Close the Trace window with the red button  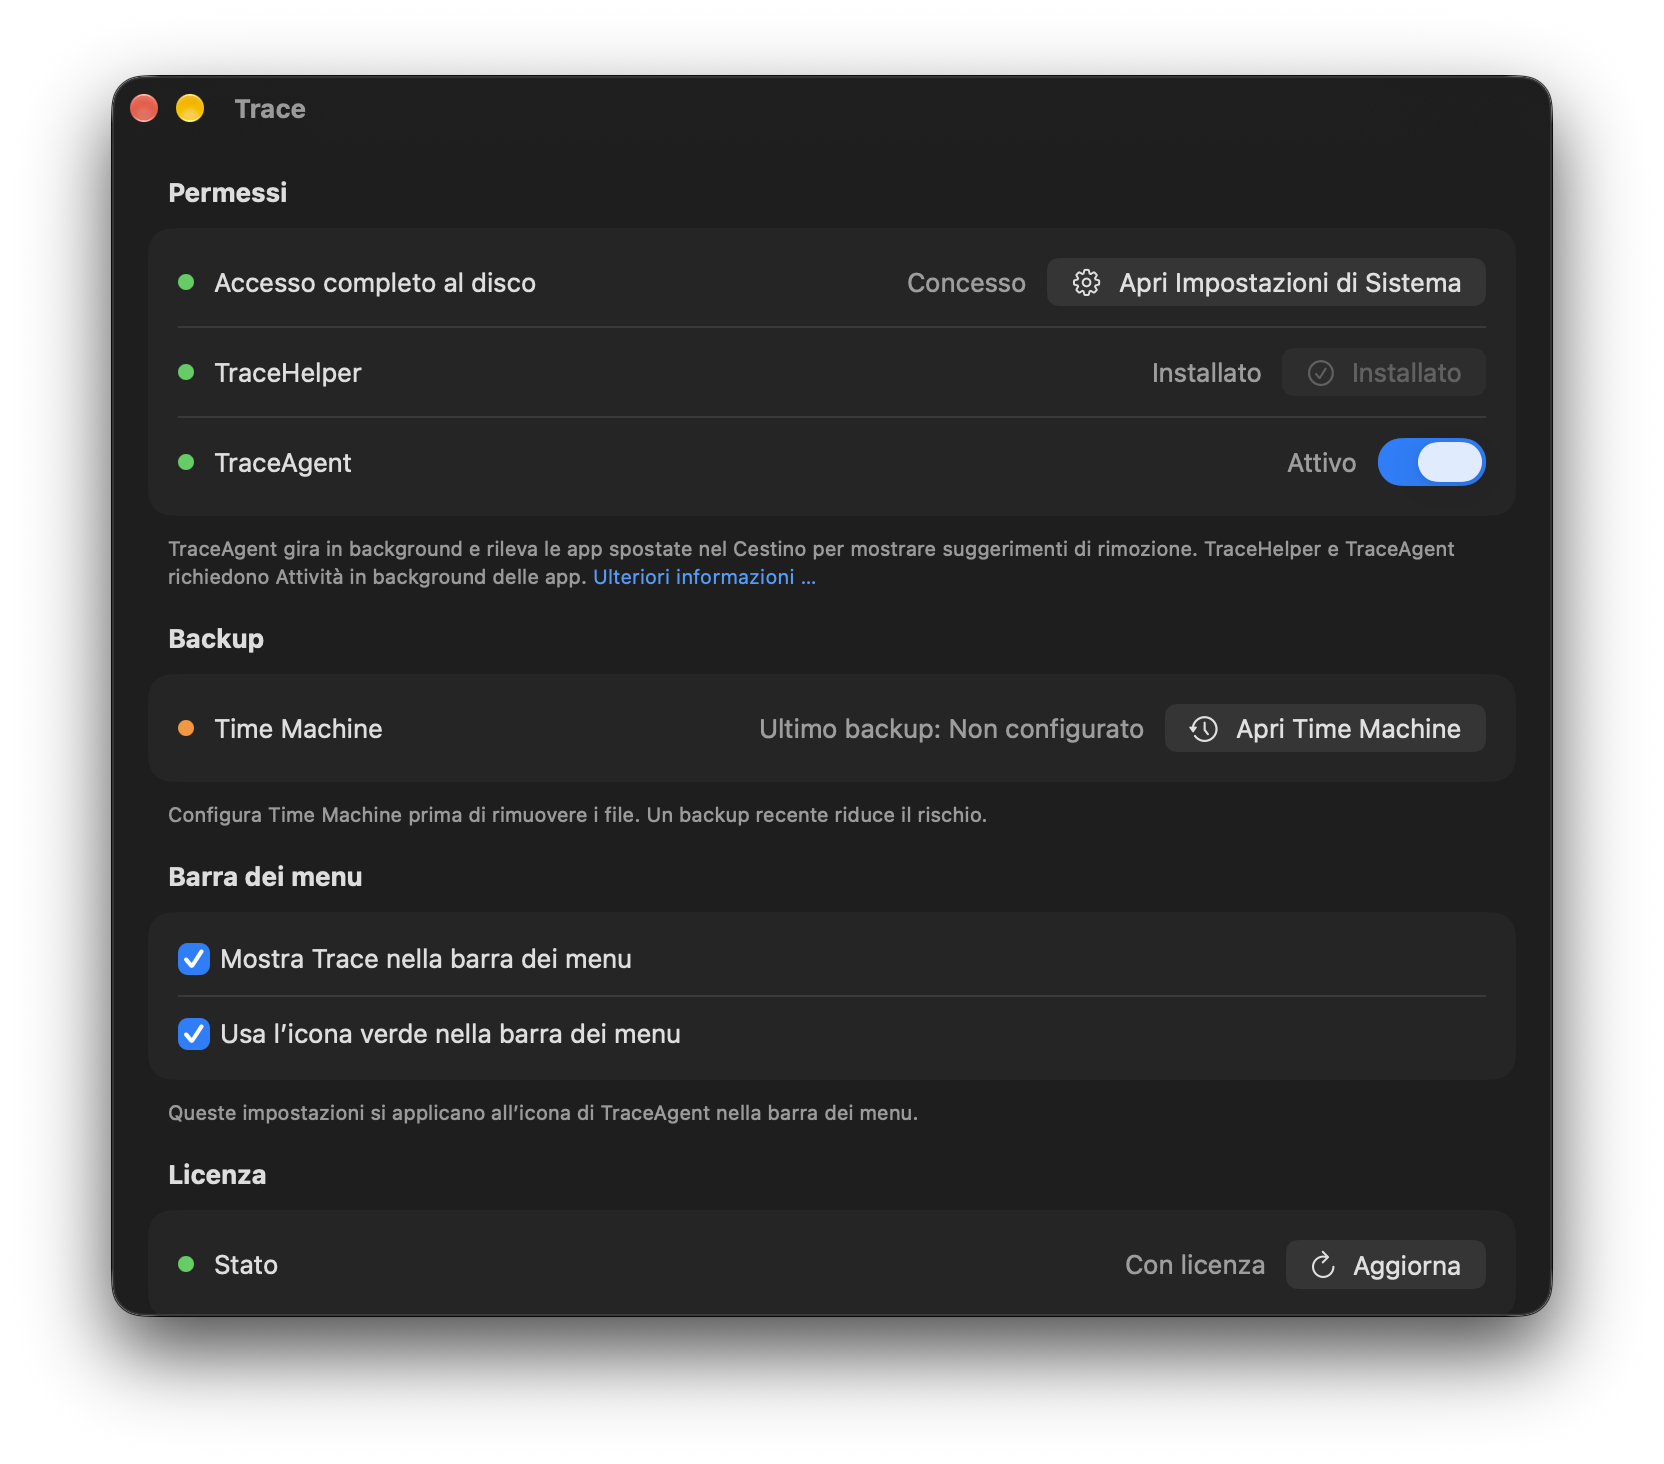pos(144,108)
